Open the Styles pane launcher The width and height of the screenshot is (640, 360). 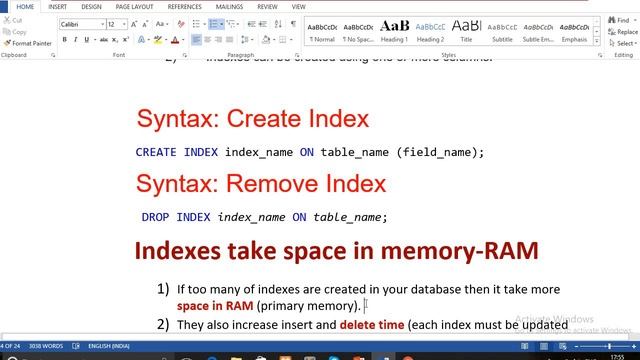[600, 55]
